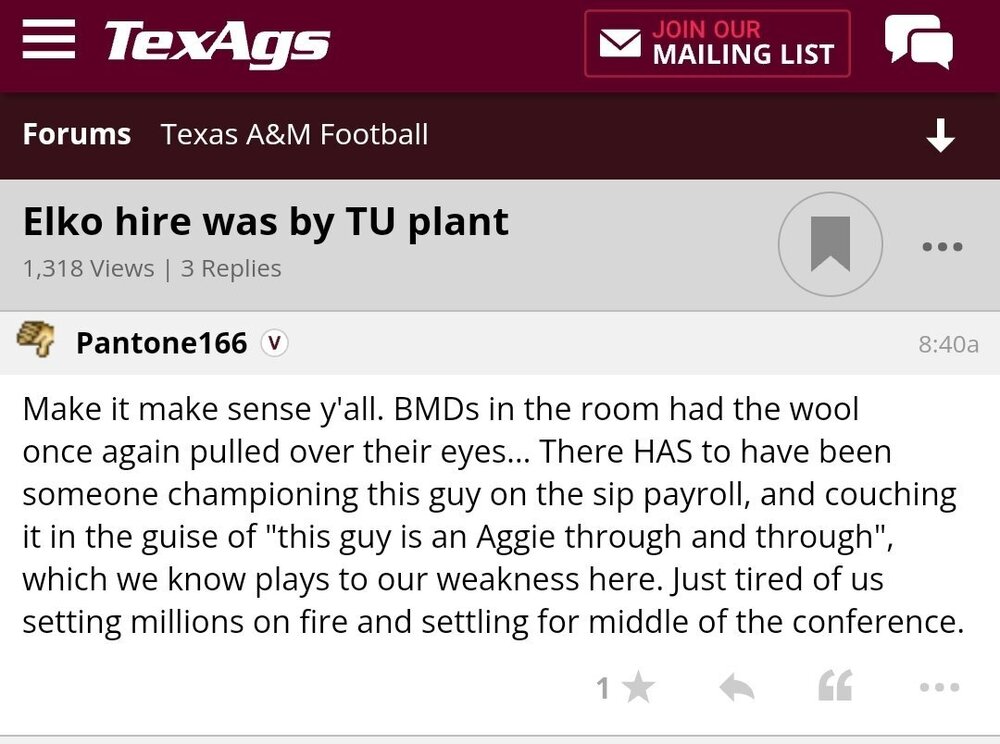Click the thread title 'Elko hire was by TU plant'

[266, 222]
